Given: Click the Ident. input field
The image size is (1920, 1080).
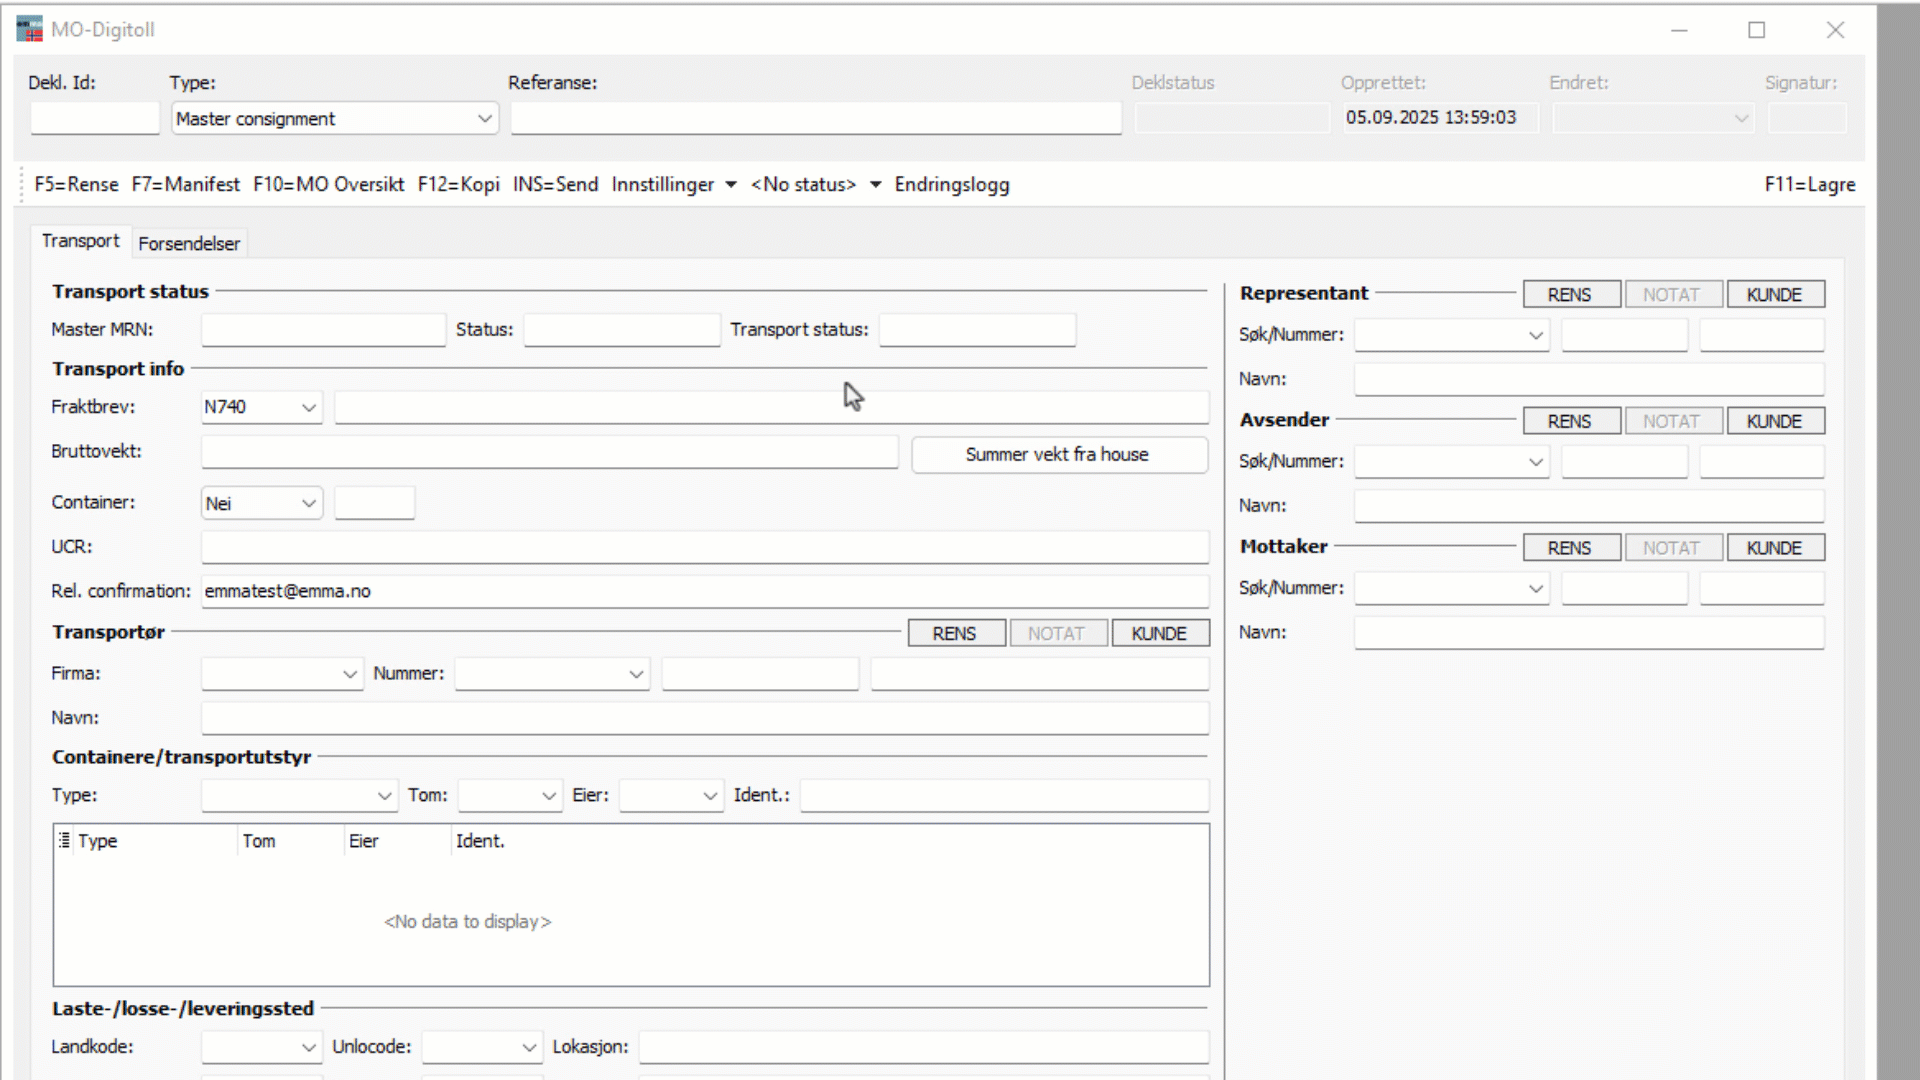Looking at the screenshot, I should point(1005,796).
